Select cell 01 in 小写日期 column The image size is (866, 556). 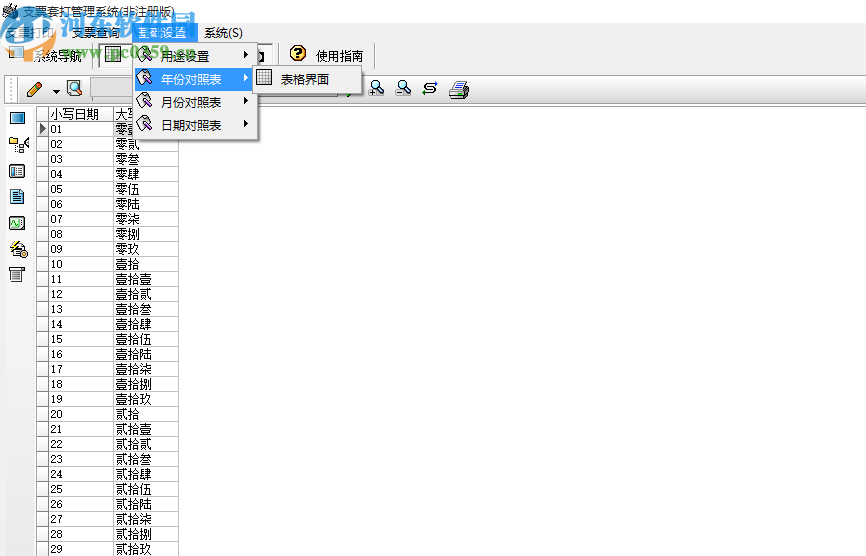(81, 129)
